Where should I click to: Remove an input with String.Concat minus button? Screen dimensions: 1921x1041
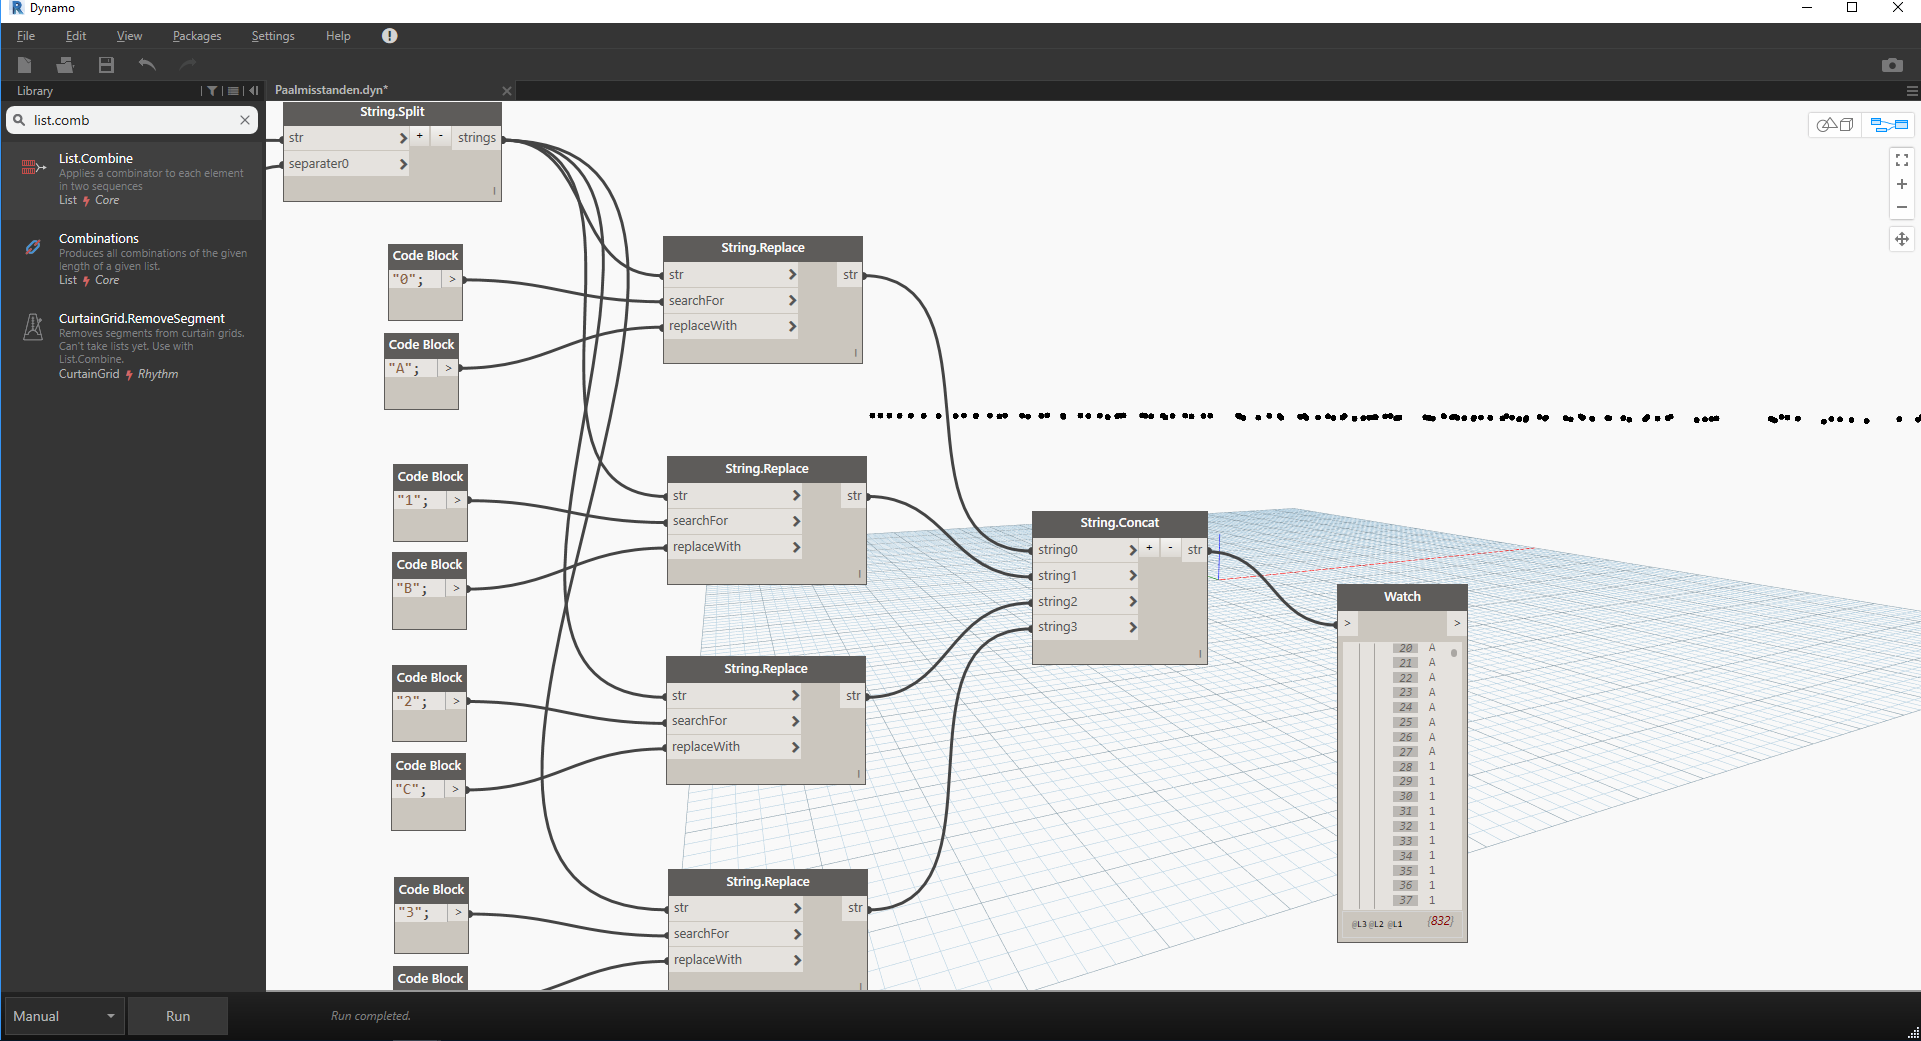(1170, 548)
